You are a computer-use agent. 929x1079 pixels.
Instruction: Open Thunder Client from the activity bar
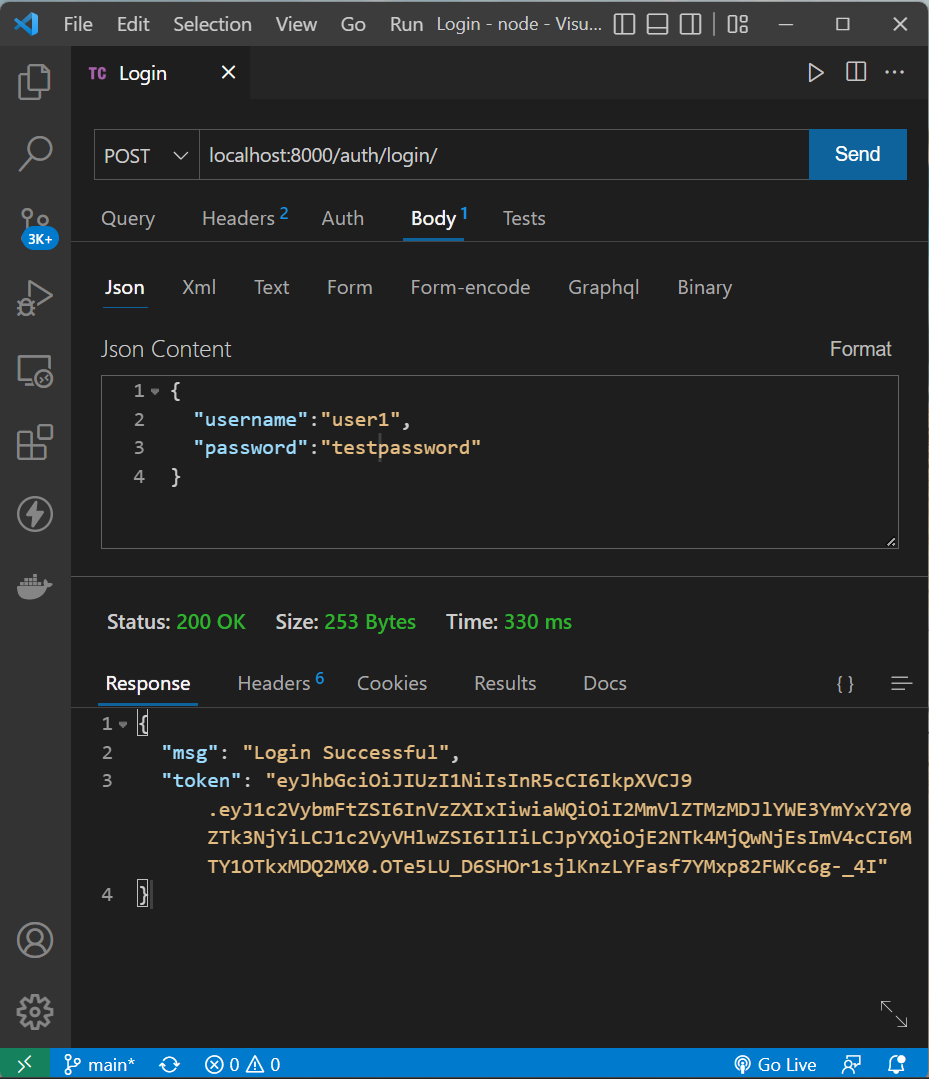pos(35,513)
